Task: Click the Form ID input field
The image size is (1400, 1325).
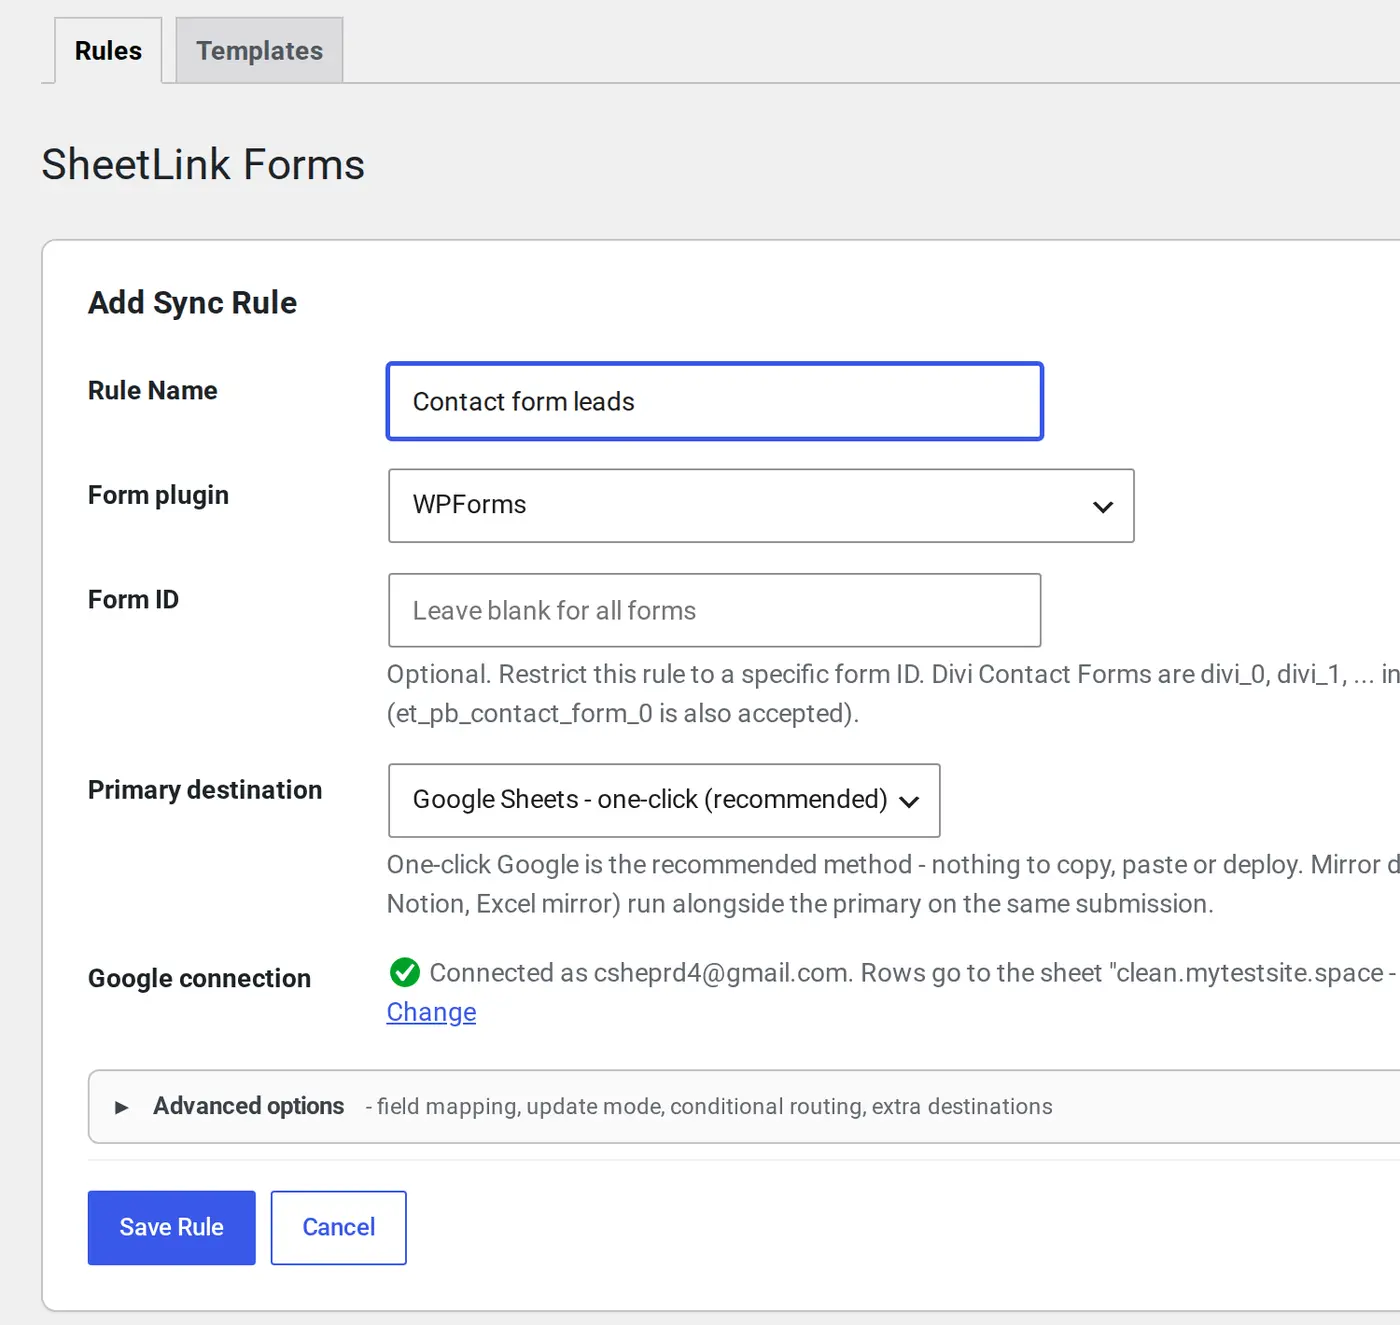Action: point(714,610)
